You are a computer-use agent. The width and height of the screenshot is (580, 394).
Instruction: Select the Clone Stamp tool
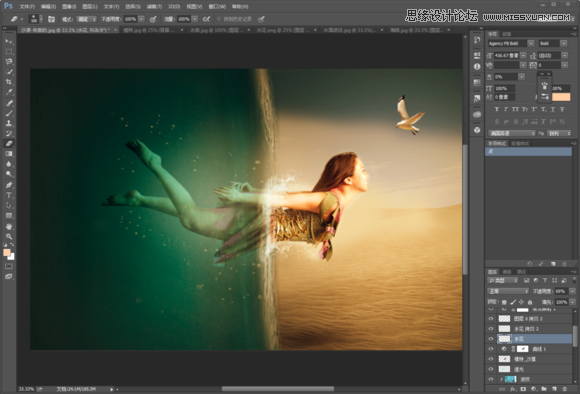9,123
